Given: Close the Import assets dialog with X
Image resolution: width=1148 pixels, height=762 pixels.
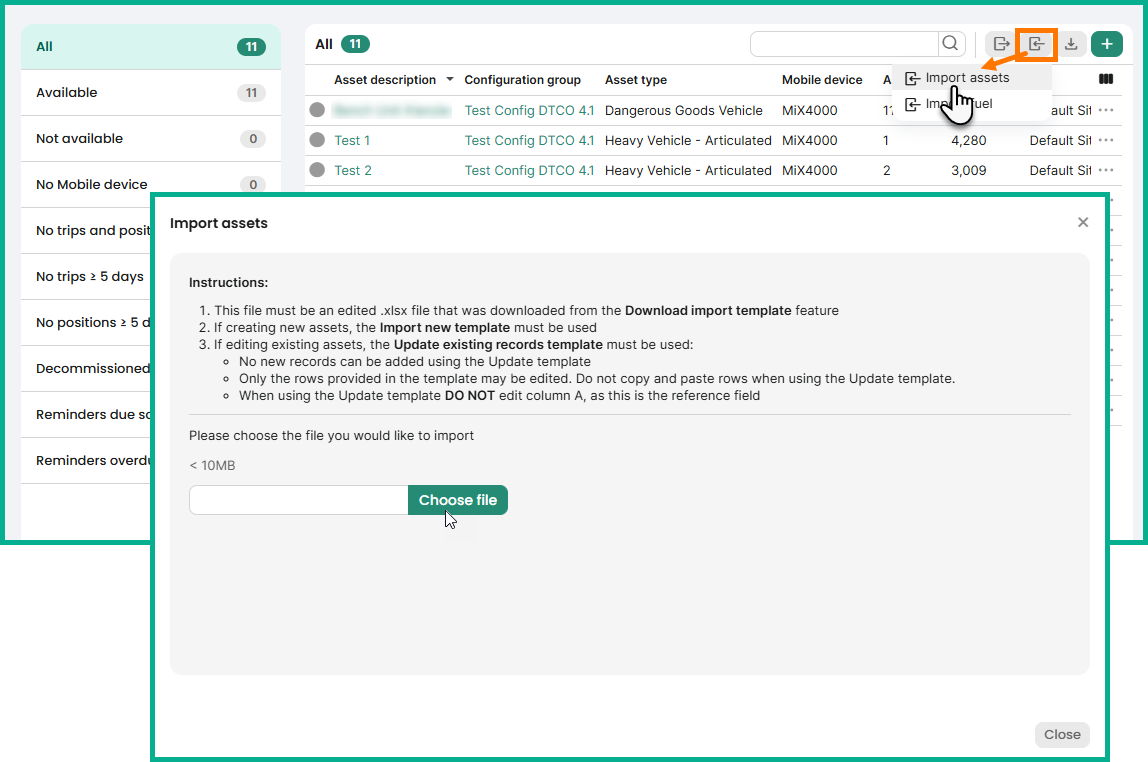Looking at the screenshot, I should 1083,223.
